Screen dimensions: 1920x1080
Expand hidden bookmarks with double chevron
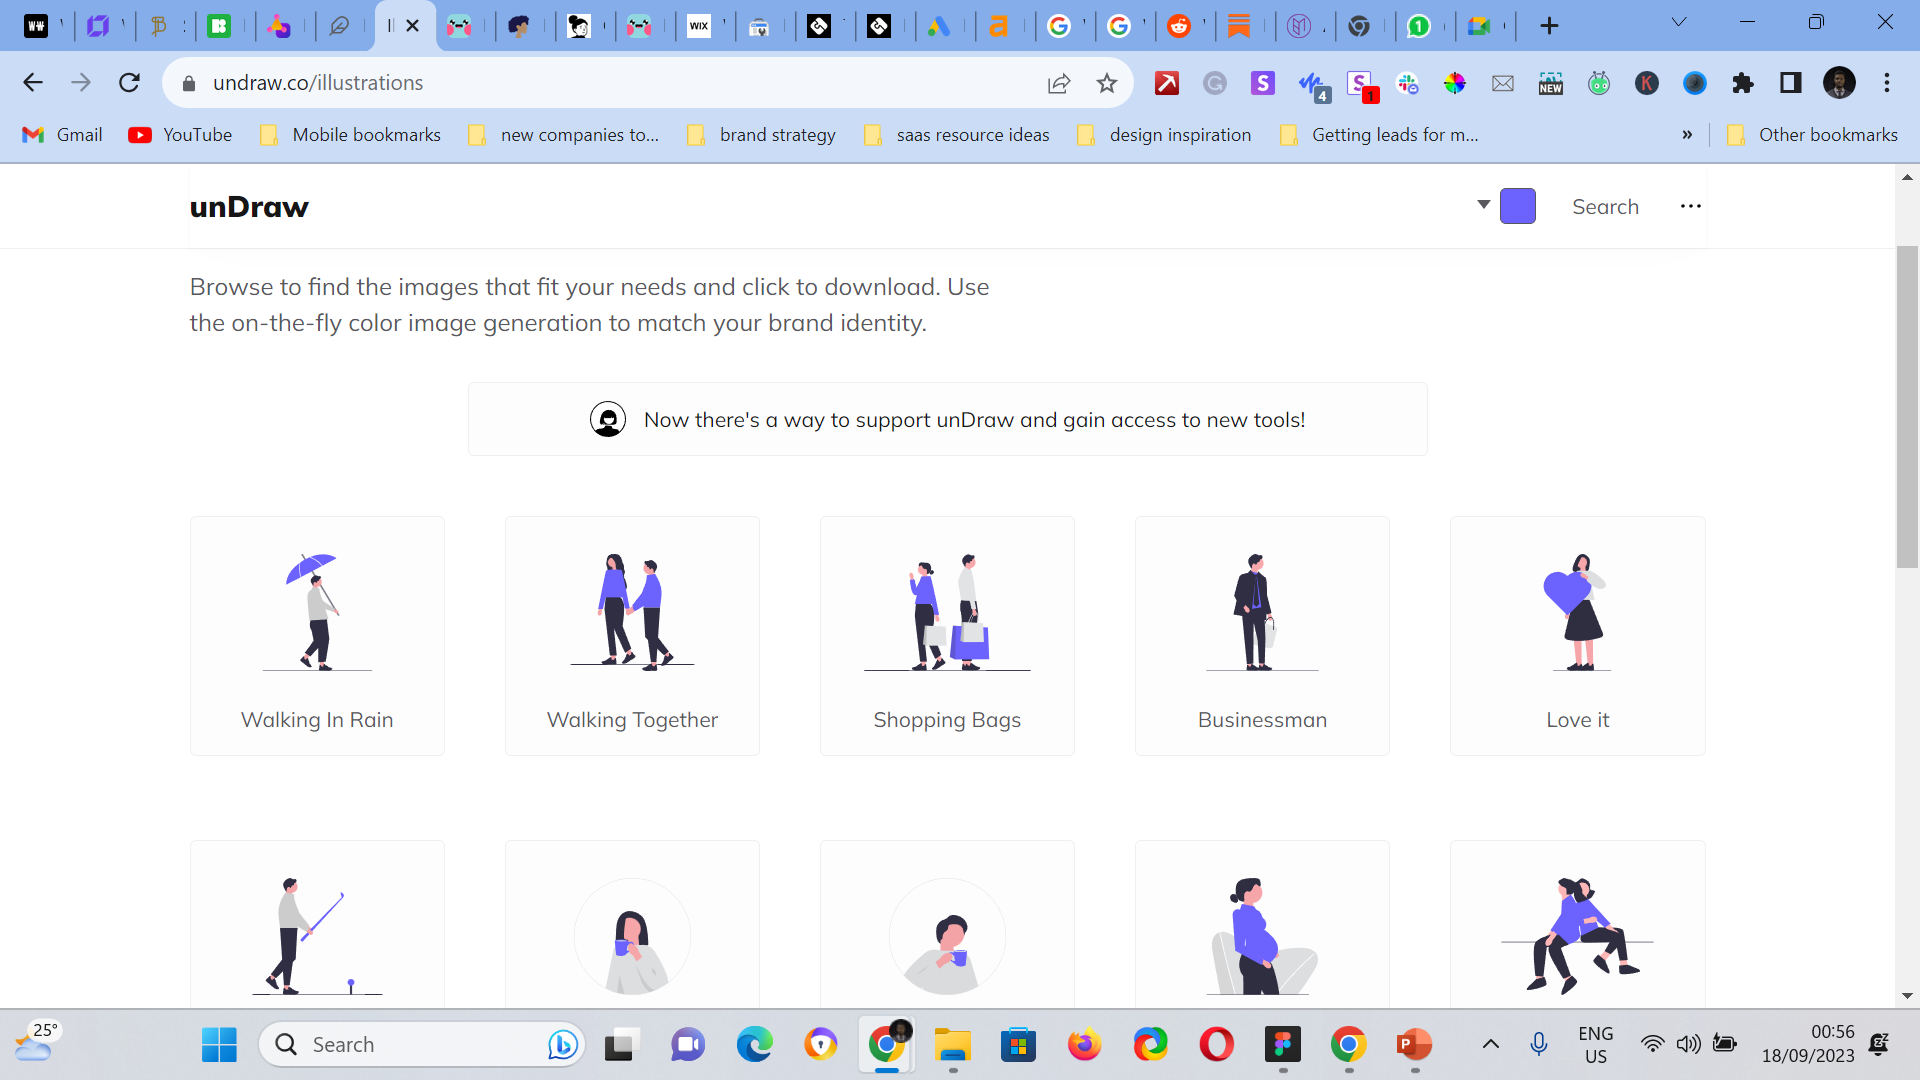pos(1687,135)
